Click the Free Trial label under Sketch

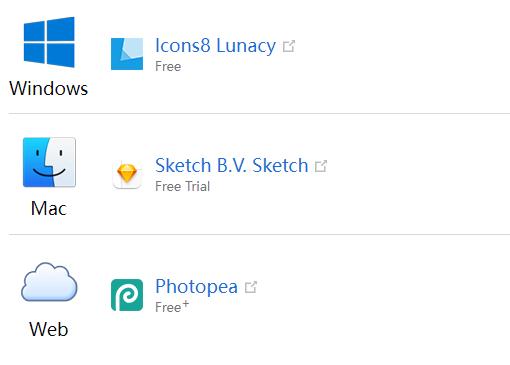(183, 186)
